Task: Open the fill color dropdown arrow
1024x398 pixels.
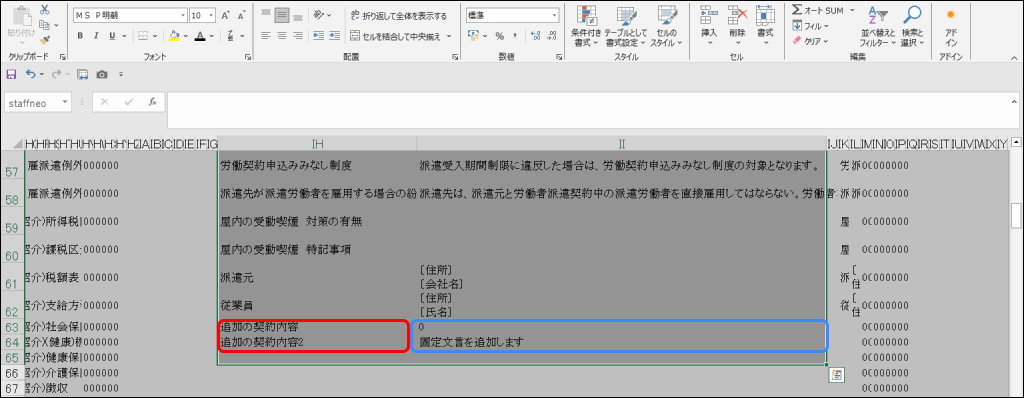Action: point(185,36)
